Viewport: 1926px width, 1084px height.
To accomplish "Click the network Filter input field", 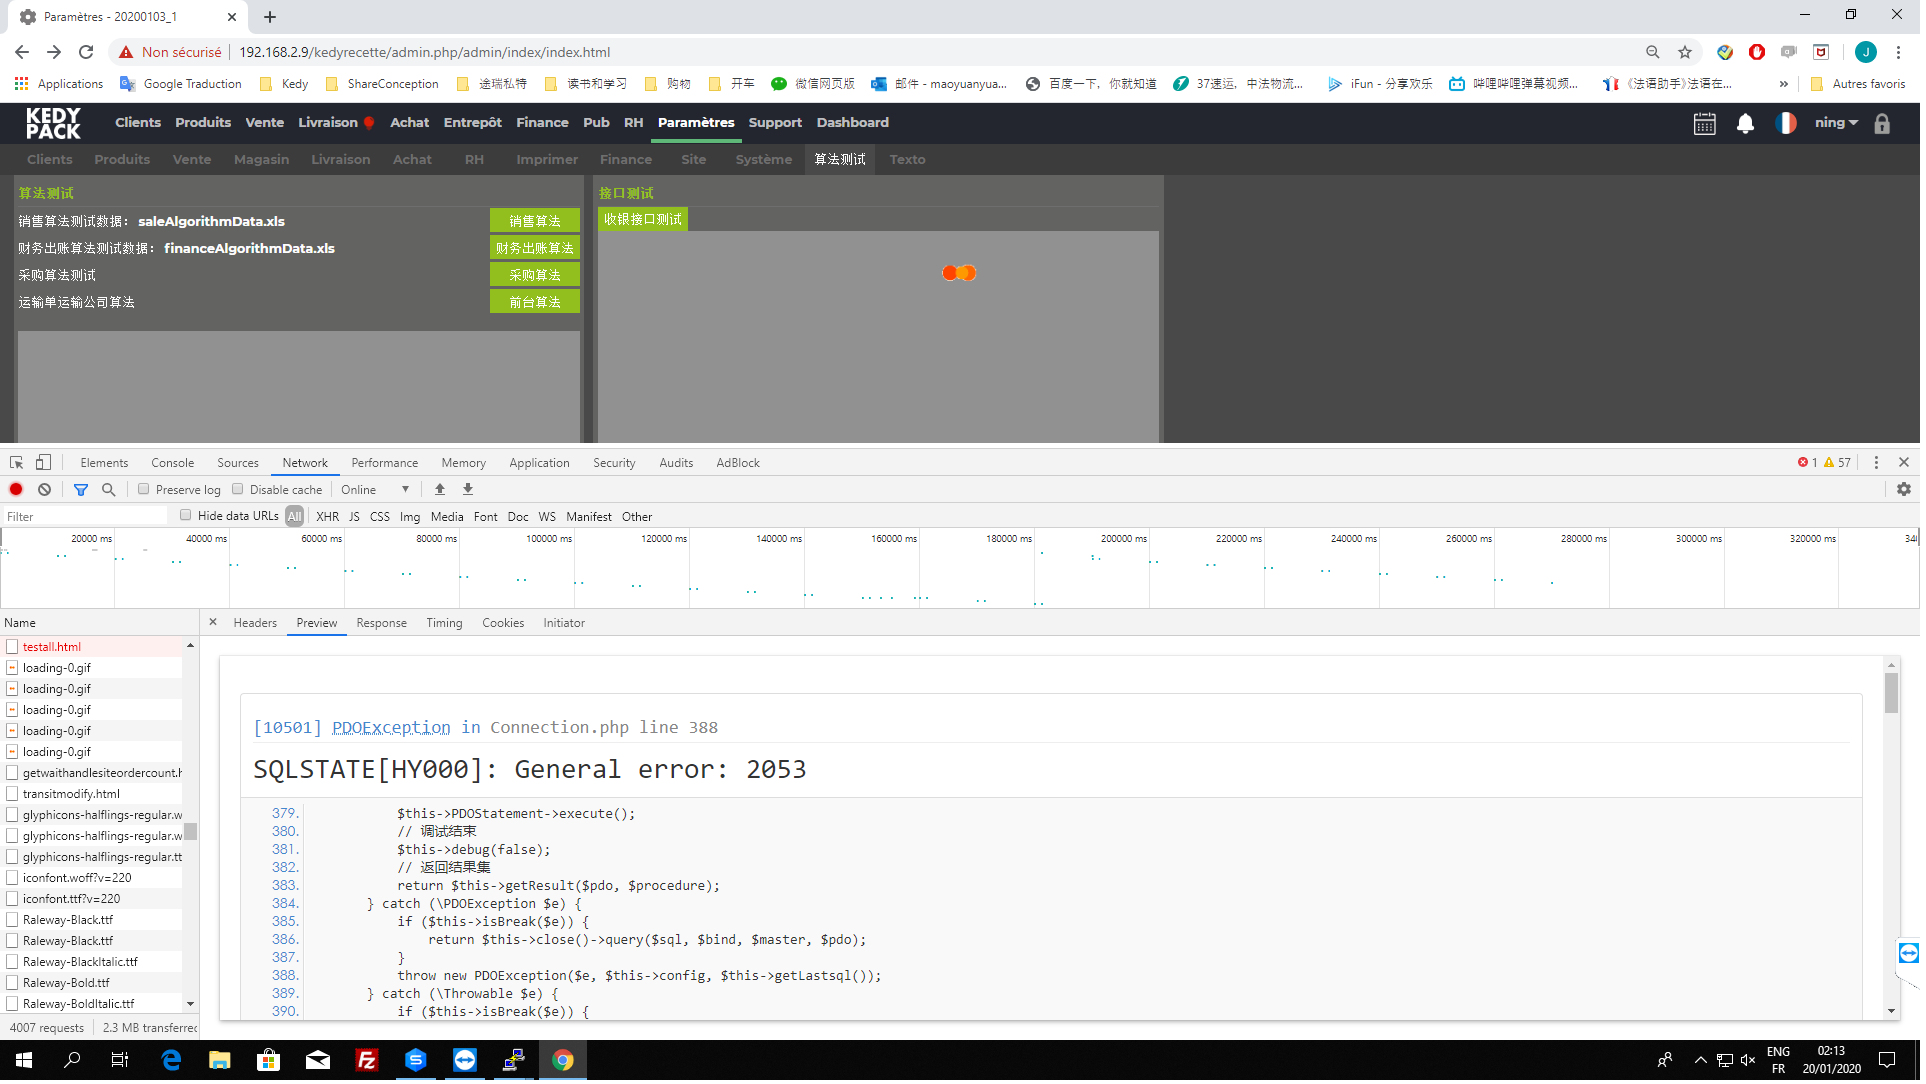I will coord(85,517).
